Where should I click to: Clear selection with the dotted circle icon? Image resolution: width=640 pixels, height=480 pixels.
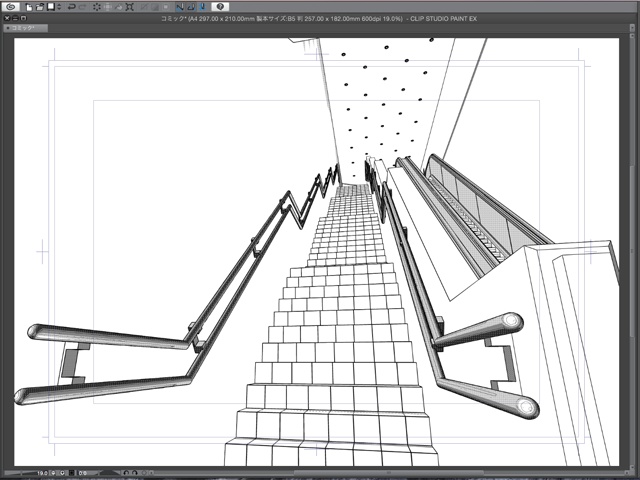(x=97, y=7)
